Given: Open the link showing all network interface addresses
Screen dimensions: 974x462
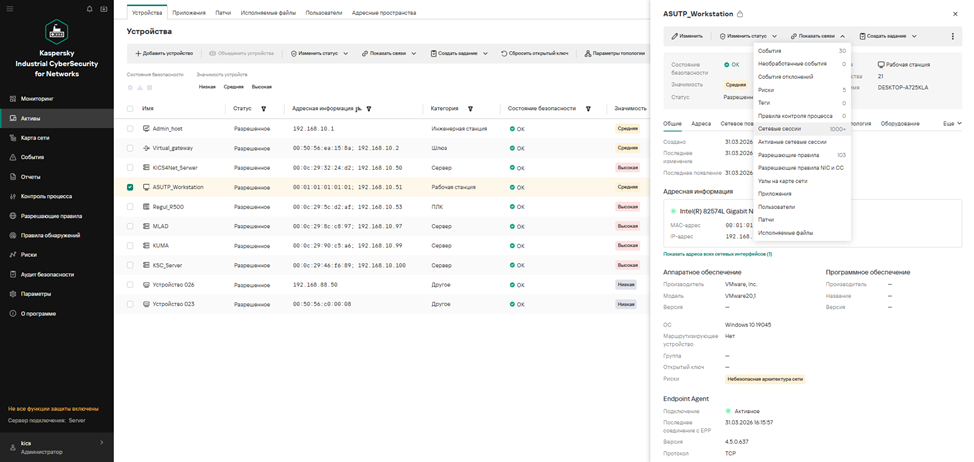Looking at the screenshot, I should [717, 254].
